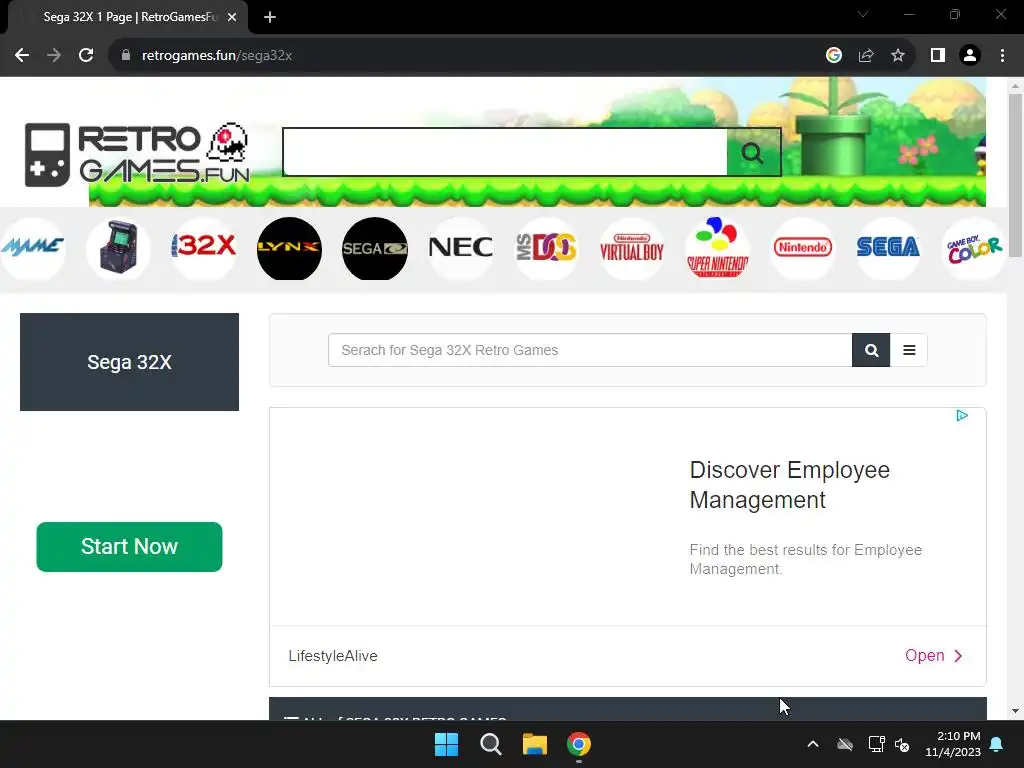Open the clock showing 2:10 PM

pos(953,744)
